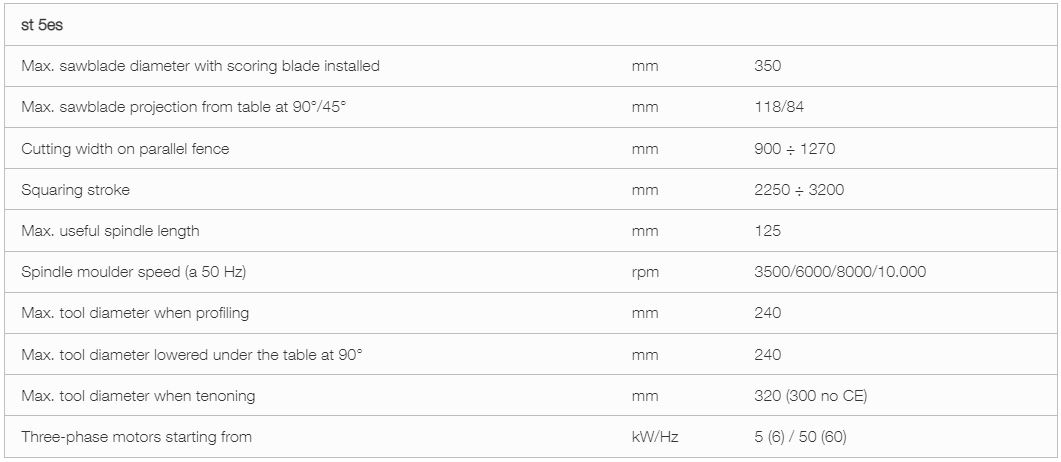Click the kW/Hz unit cell
The height and width of the screenshot is (462, 1061).
point(655,437)
